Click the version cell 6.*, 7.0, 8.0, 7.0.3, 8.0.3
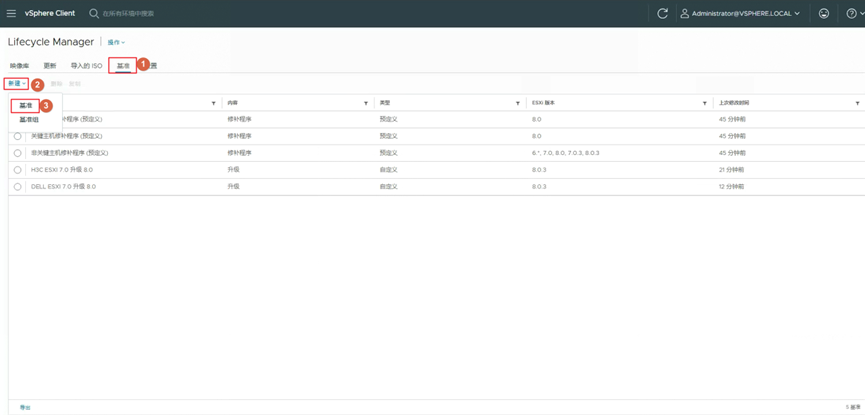Screen dimensions: 865x415 [565, 153]
